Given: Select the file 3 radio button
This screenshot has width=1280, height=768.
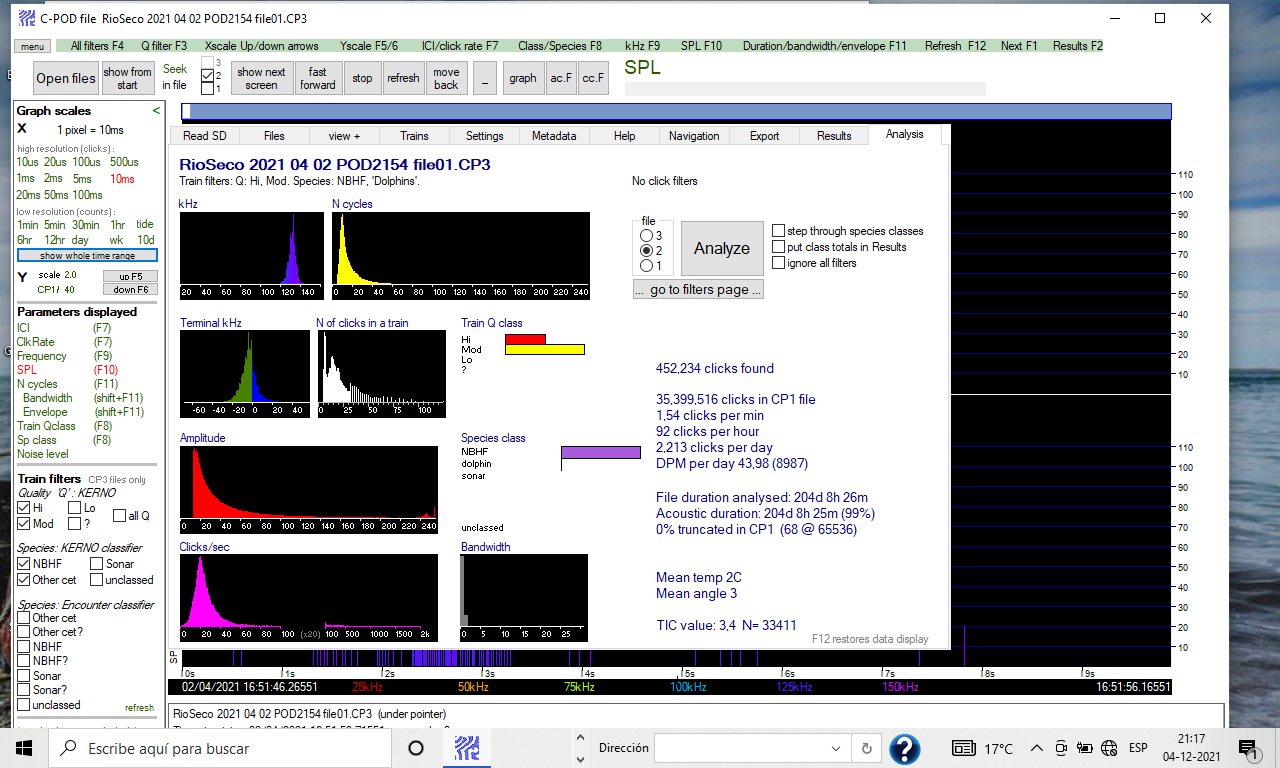Looking at the screenshot, I should [645, 235].
